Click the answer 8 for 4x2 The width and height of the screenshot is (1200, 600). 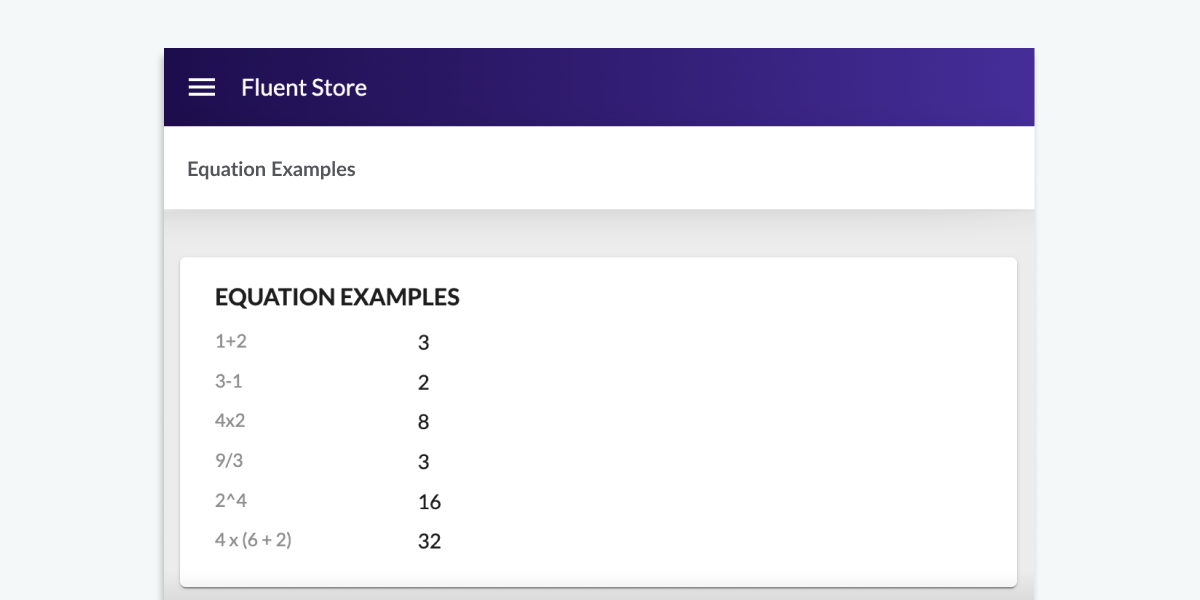[423, 421]
